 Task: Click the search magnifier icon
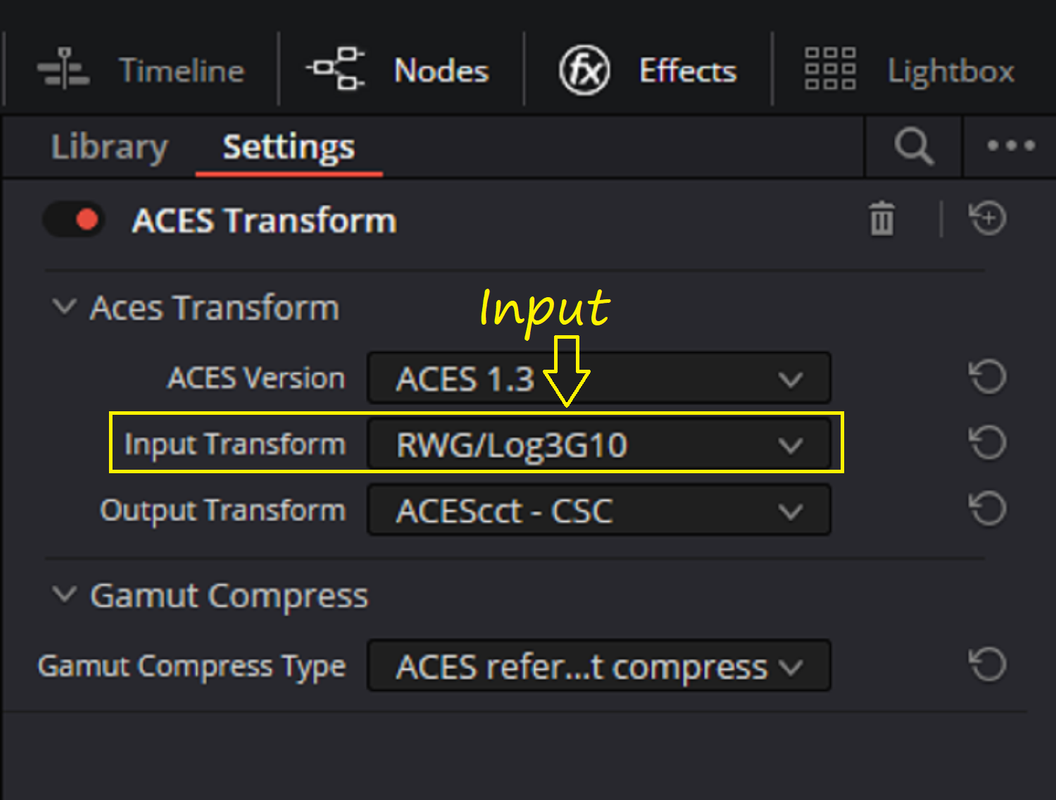tap(914, 146)
